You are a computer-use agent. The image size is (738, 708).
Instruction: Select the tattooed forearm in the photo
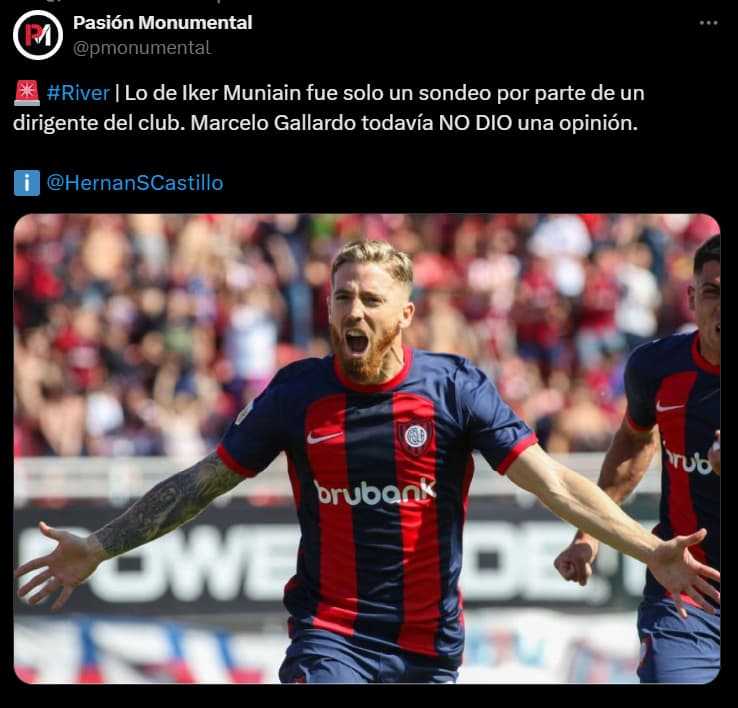(x=169, y=504)
